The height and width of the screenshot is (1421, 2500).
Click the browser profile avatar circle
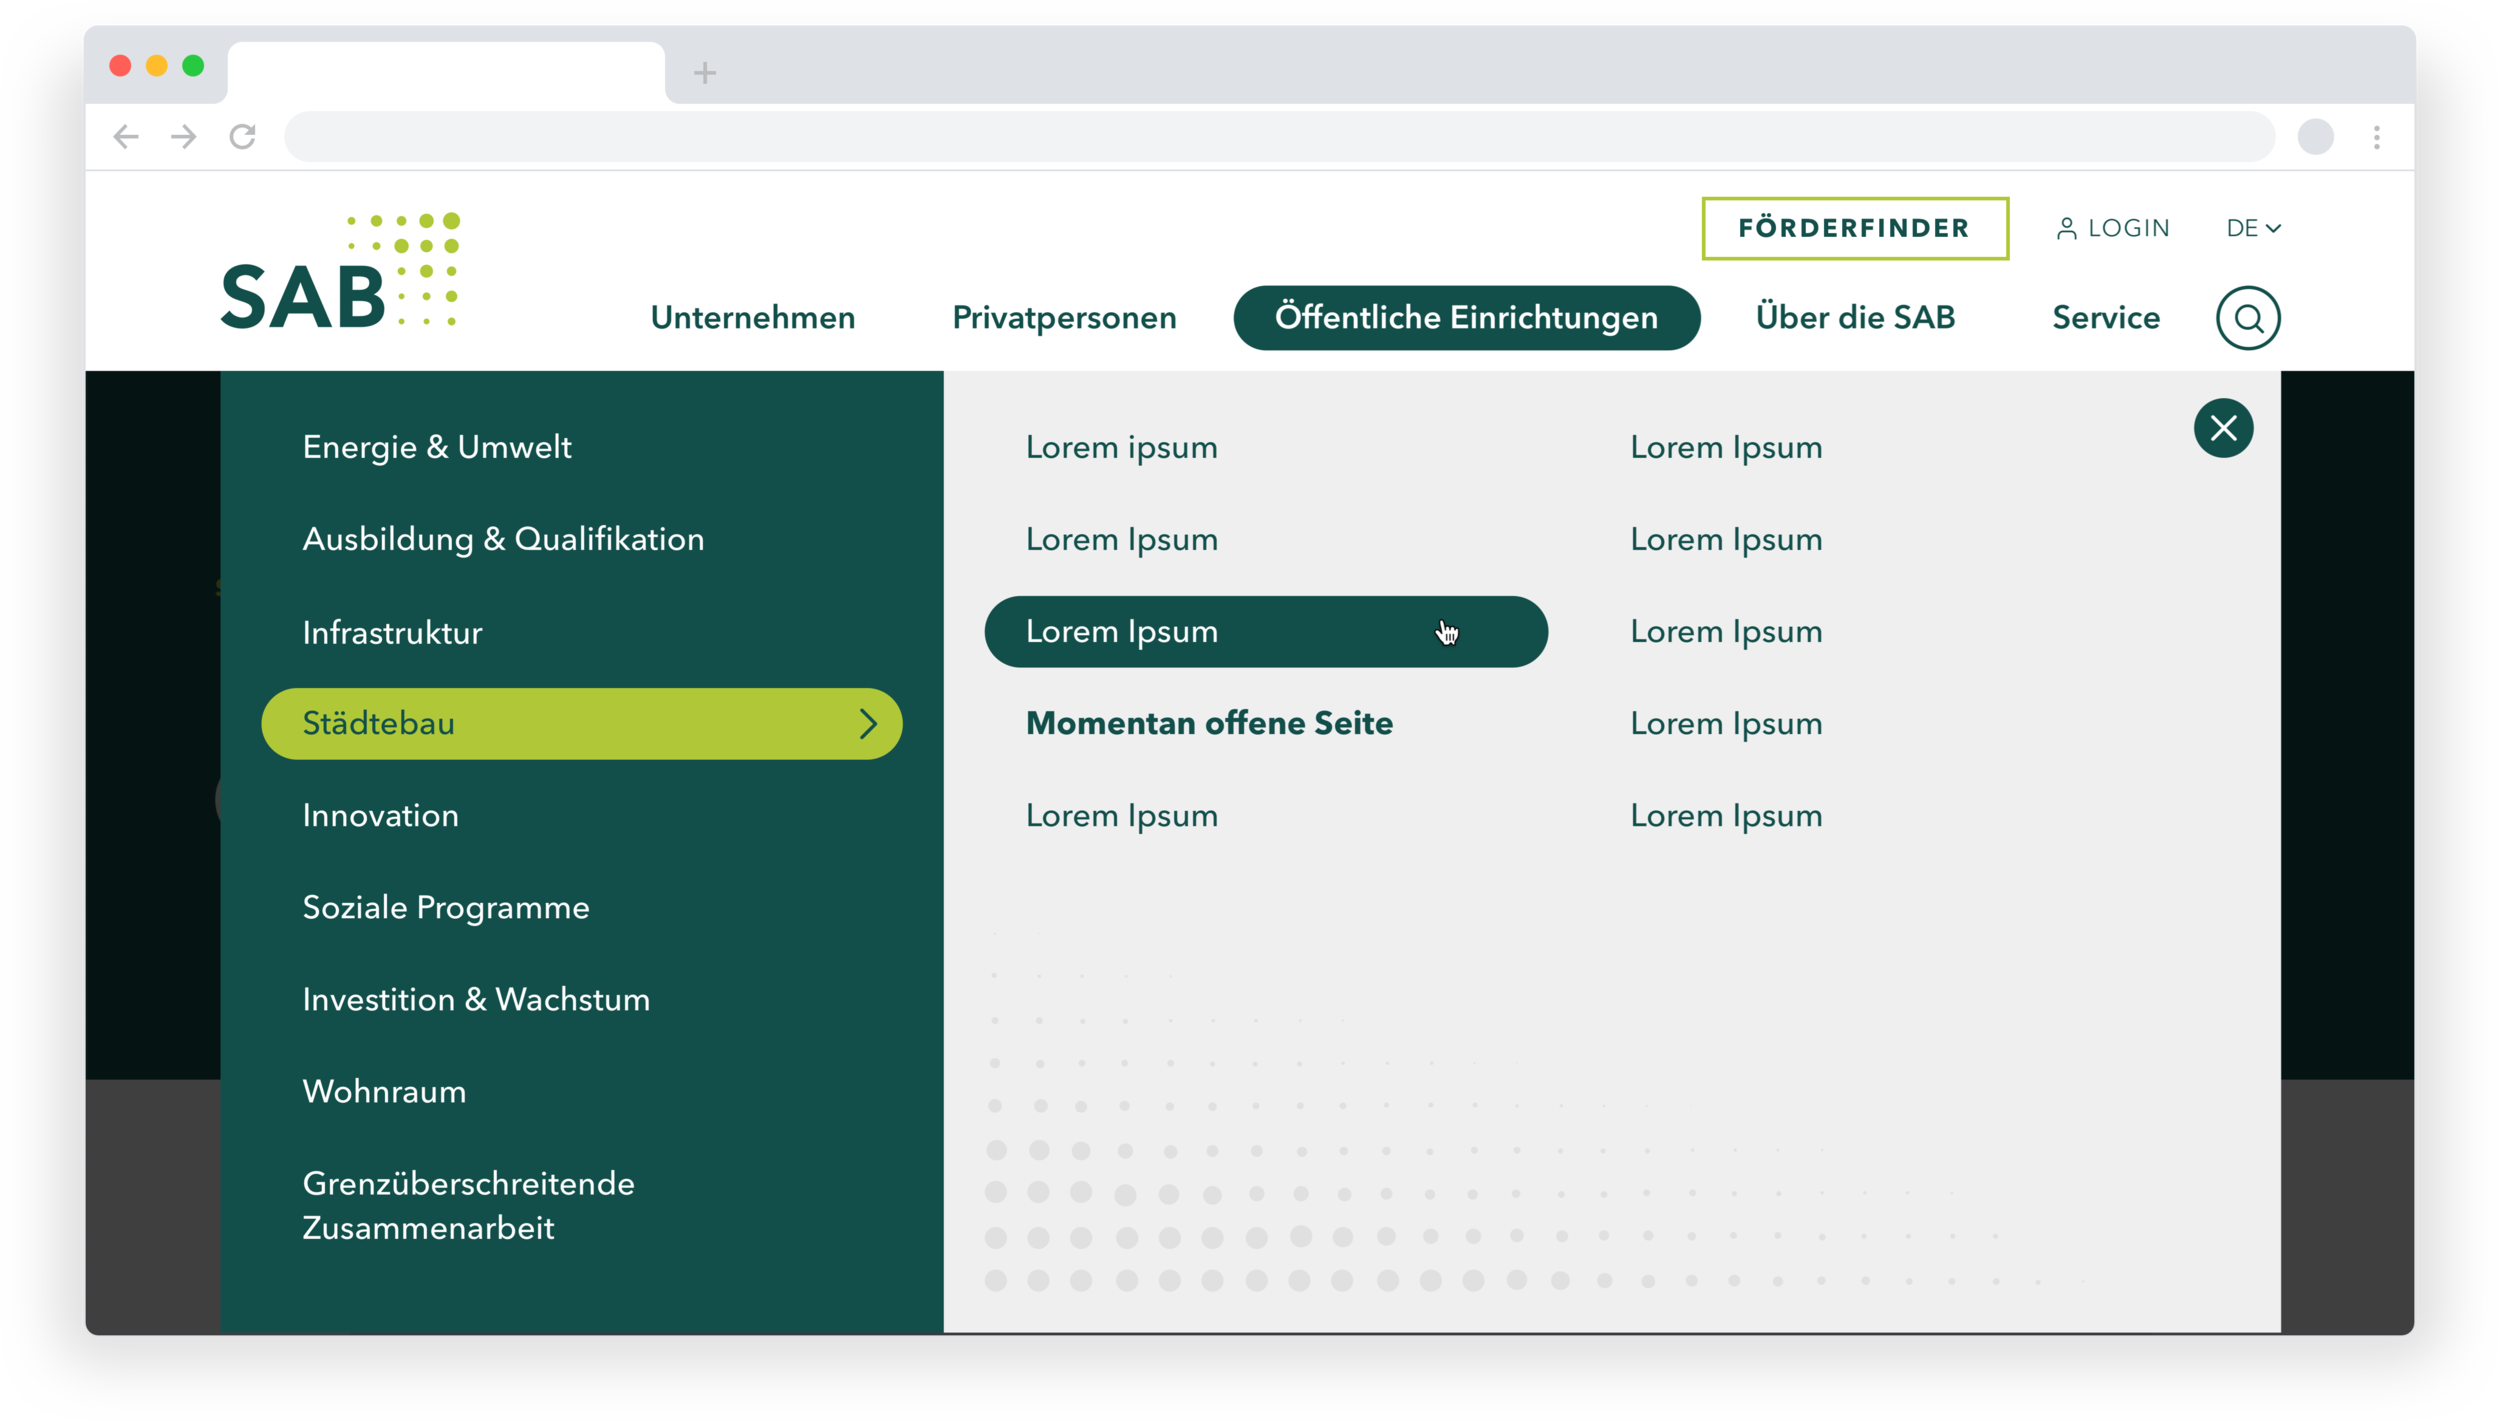pyautogui.click(x=2315, y=137)
